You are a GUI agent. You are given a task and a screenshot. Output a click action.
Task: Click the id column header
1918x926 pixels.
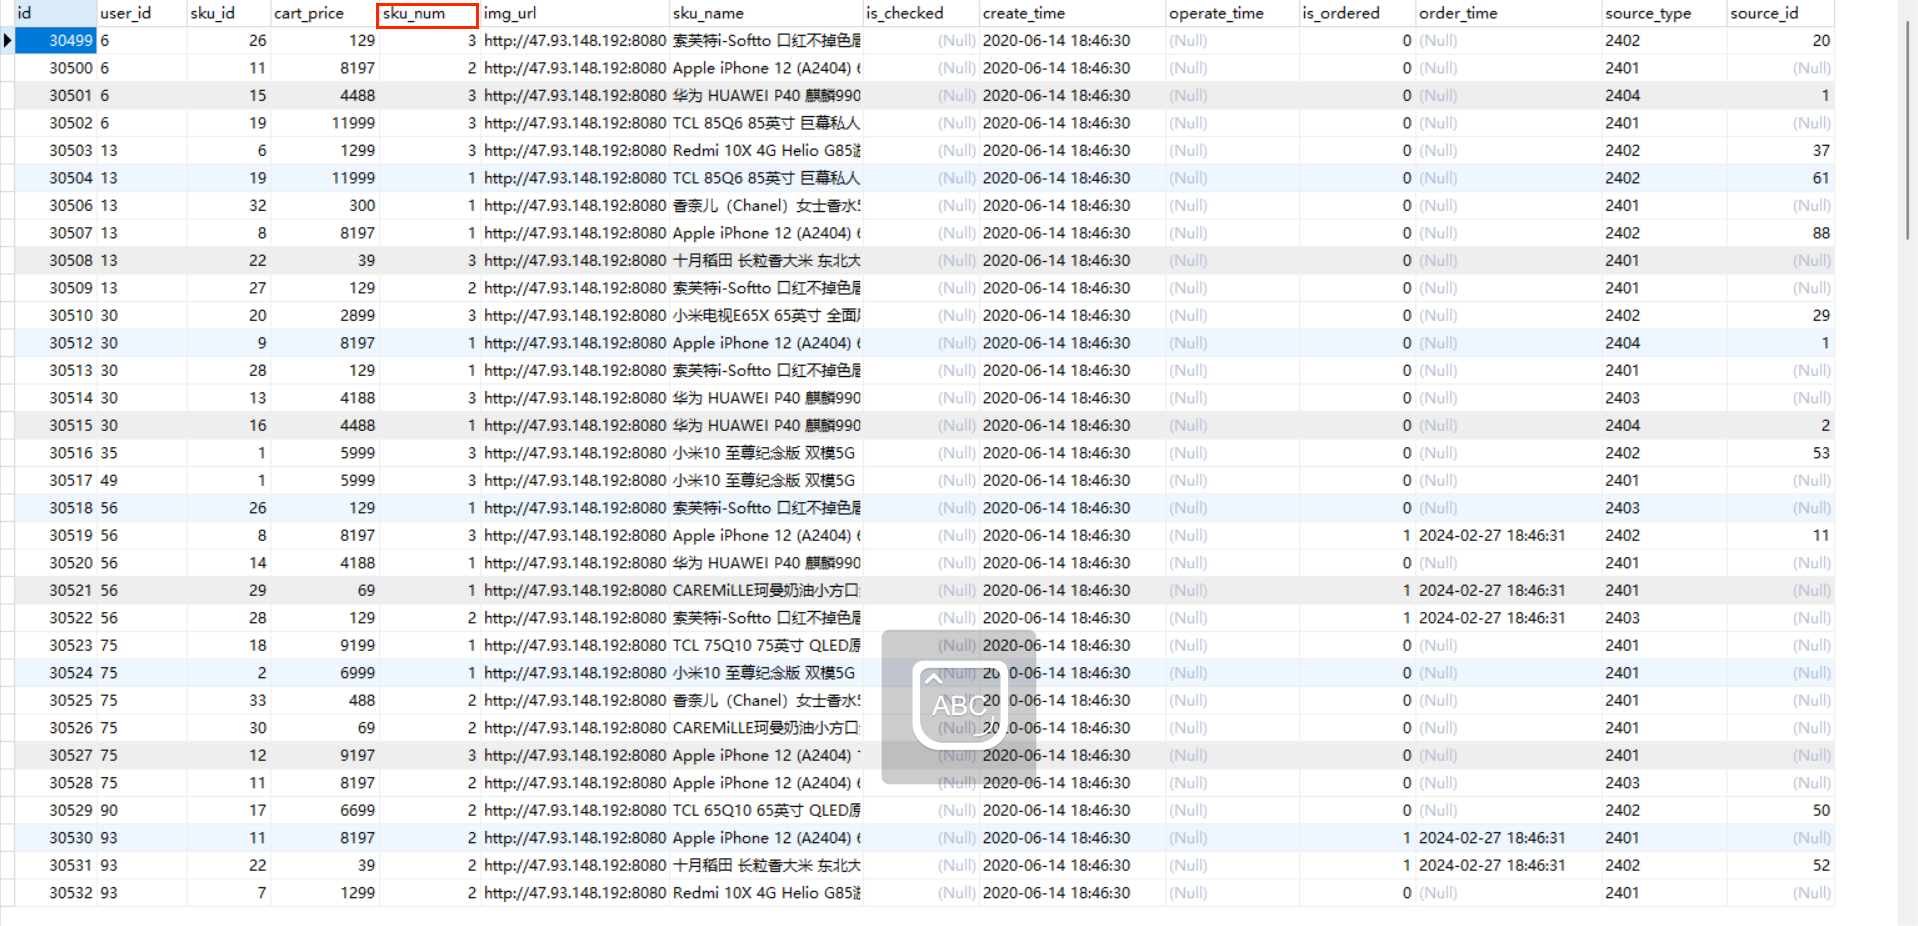(x=54, y=14)
